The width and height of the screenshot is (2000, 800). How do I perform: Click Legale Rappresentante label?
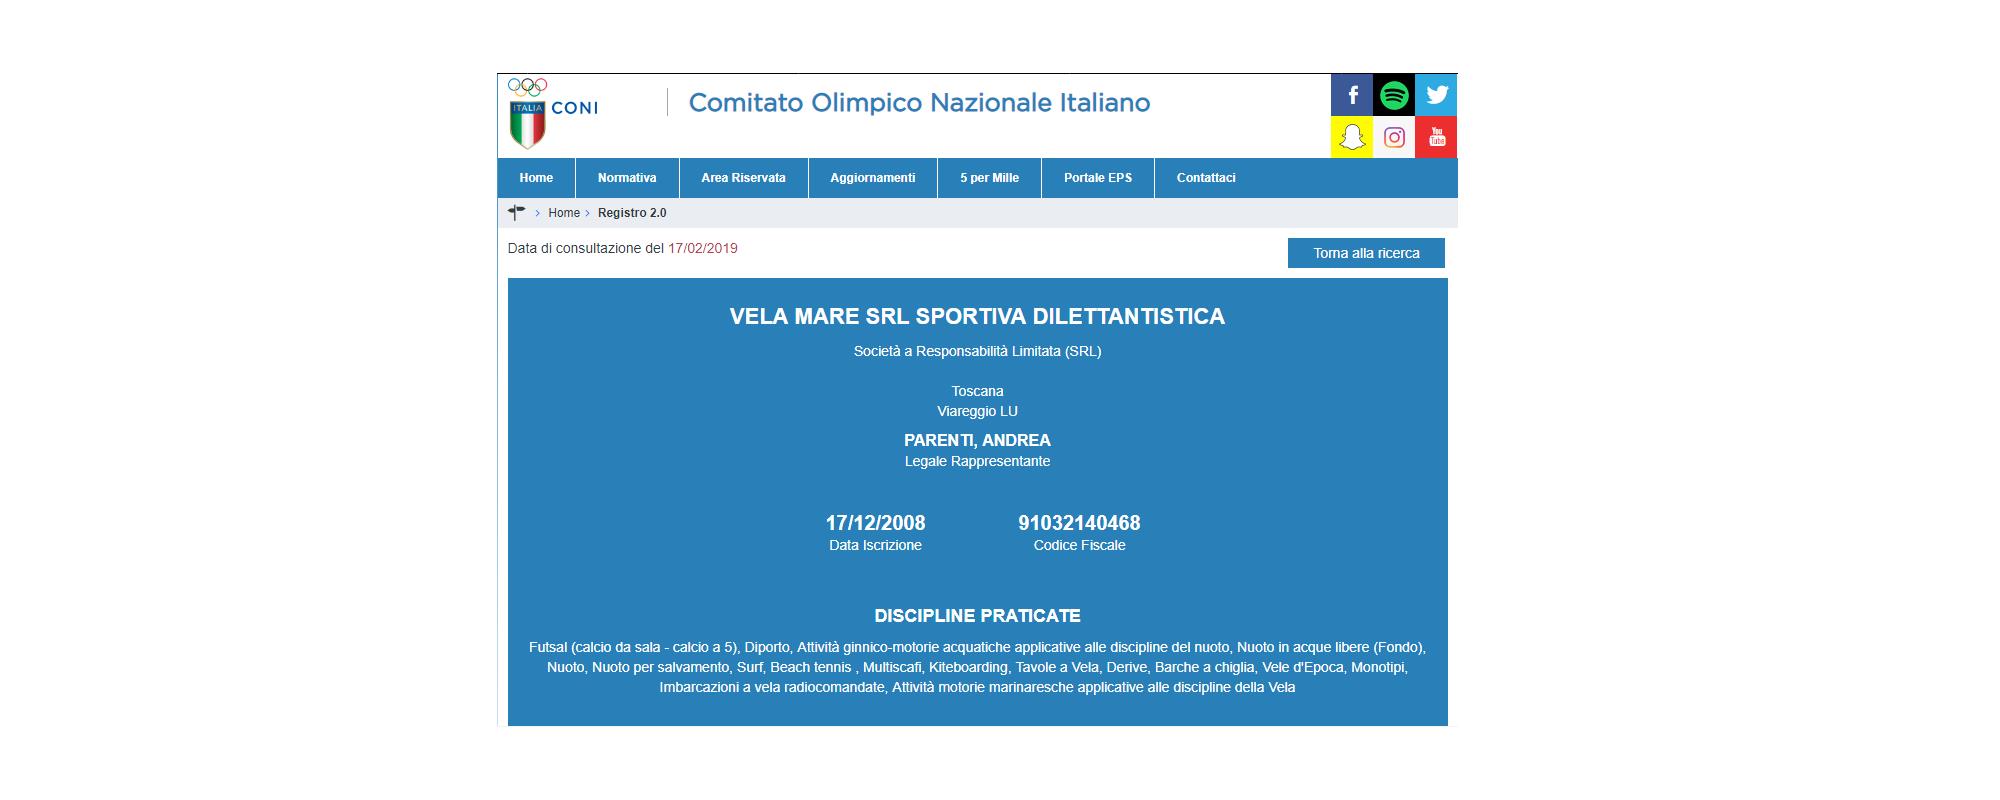click(x=977, y=461)
